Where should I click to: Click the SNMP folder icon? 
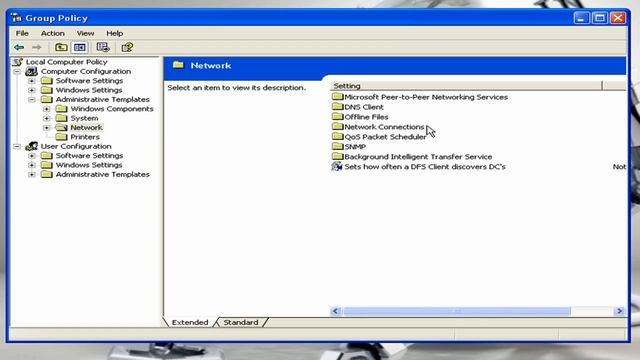point(338,146)
